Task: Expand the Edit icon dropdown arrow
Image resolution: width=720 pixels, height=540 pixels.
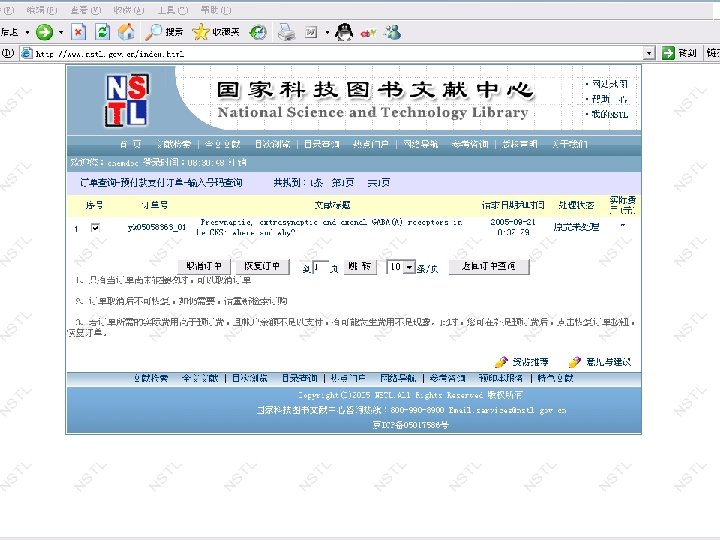Action: 327,32
